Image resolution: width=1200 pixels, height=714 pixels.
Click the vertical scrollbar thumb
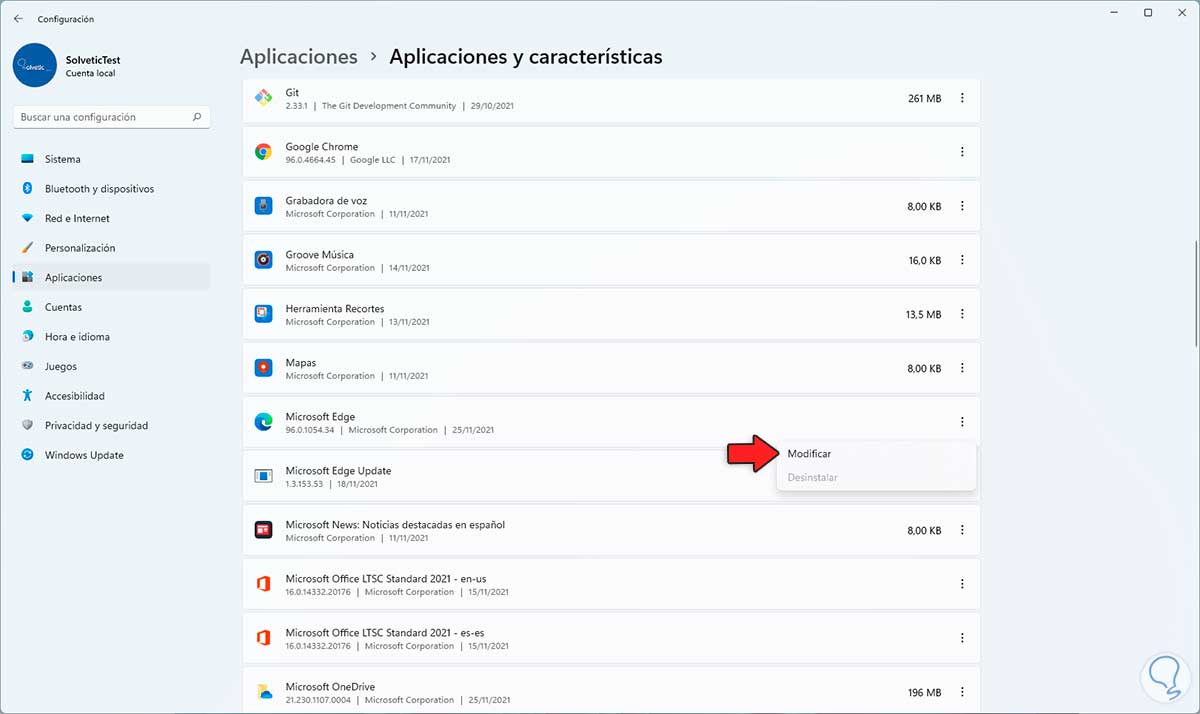pos(1195,293)
